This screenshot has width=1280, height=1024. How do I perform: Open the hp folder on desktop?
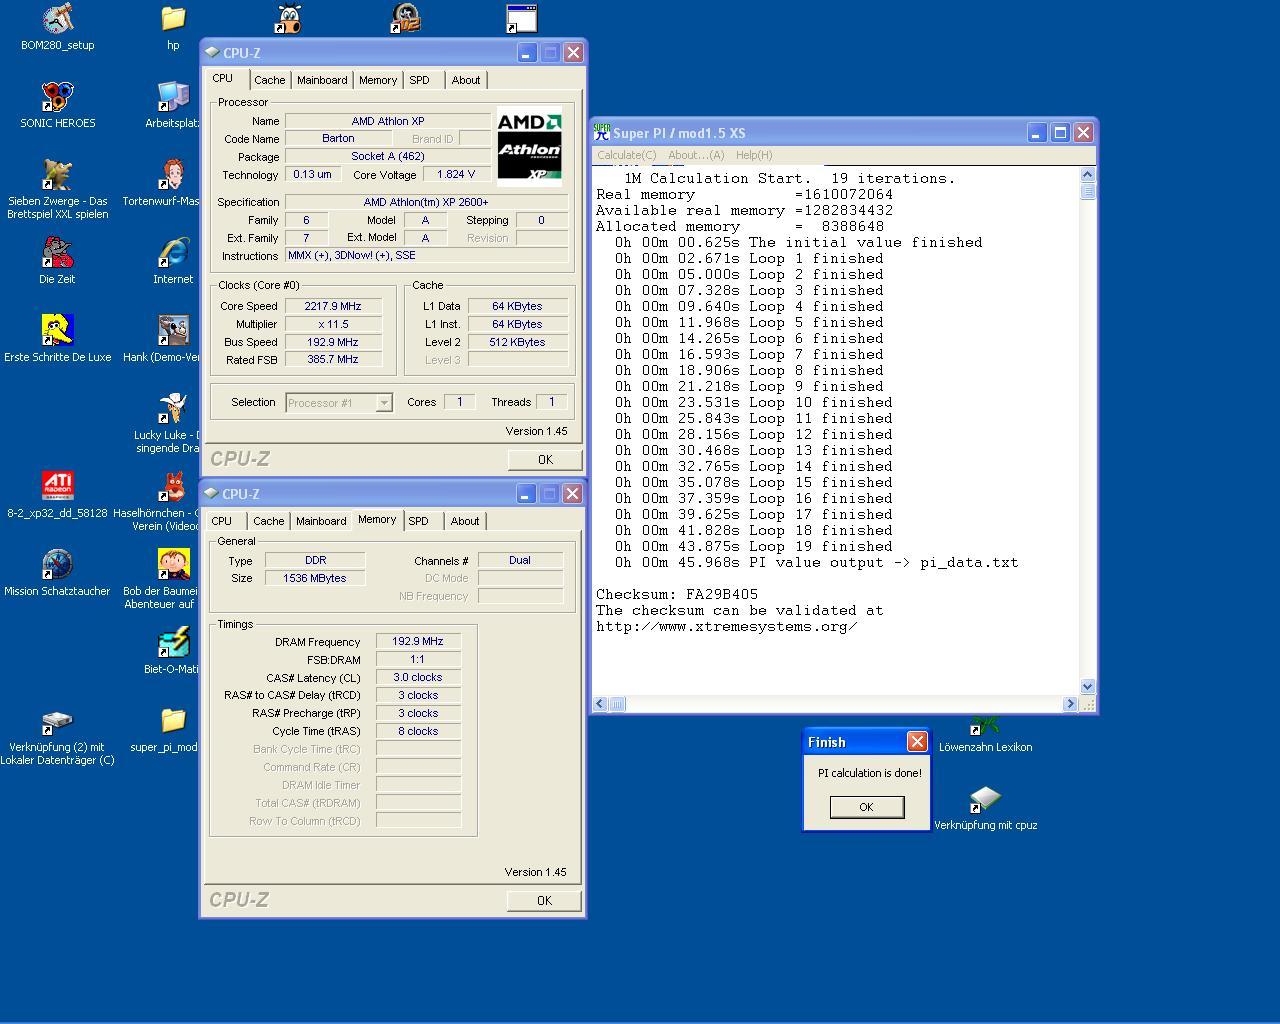tap(173, 27)
